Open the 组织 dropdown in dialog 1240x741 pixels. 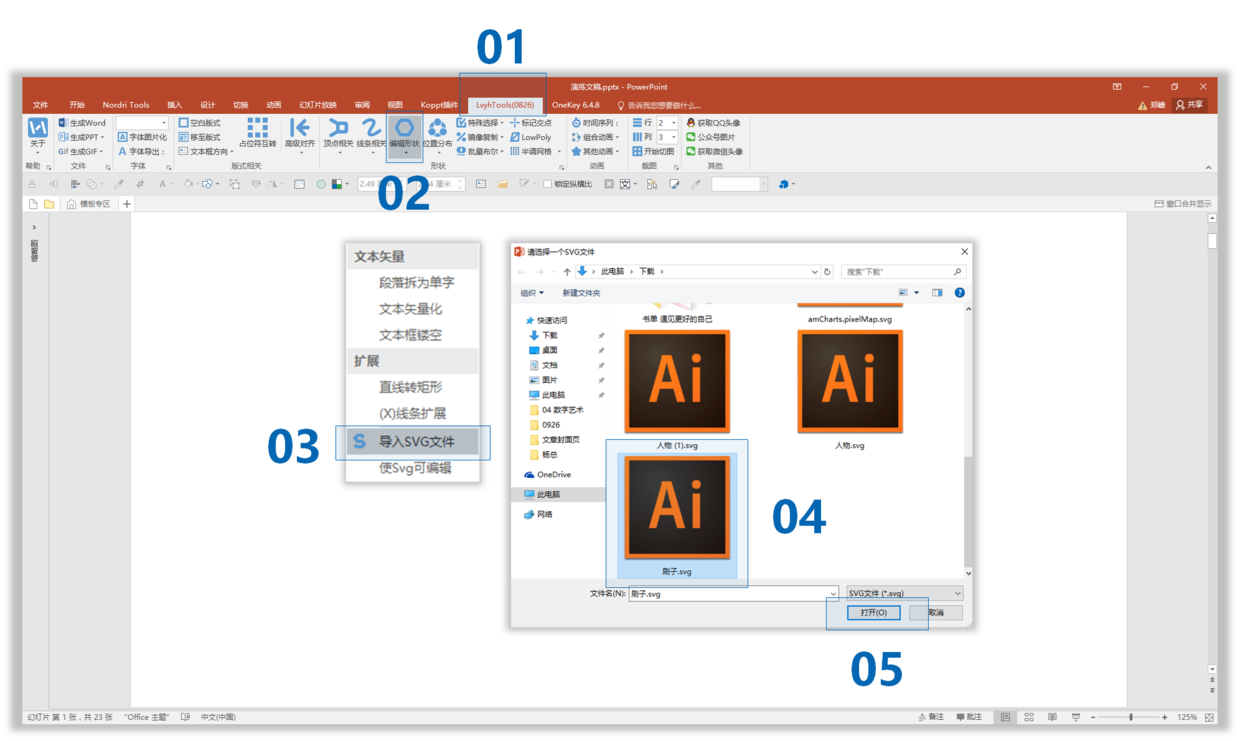point(532,293)
